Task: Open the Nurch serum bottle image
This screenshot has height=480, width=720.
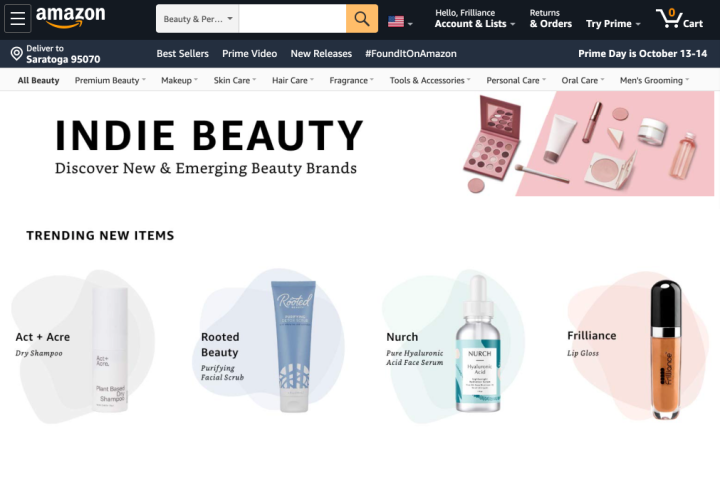Action: tap(478, 344)
